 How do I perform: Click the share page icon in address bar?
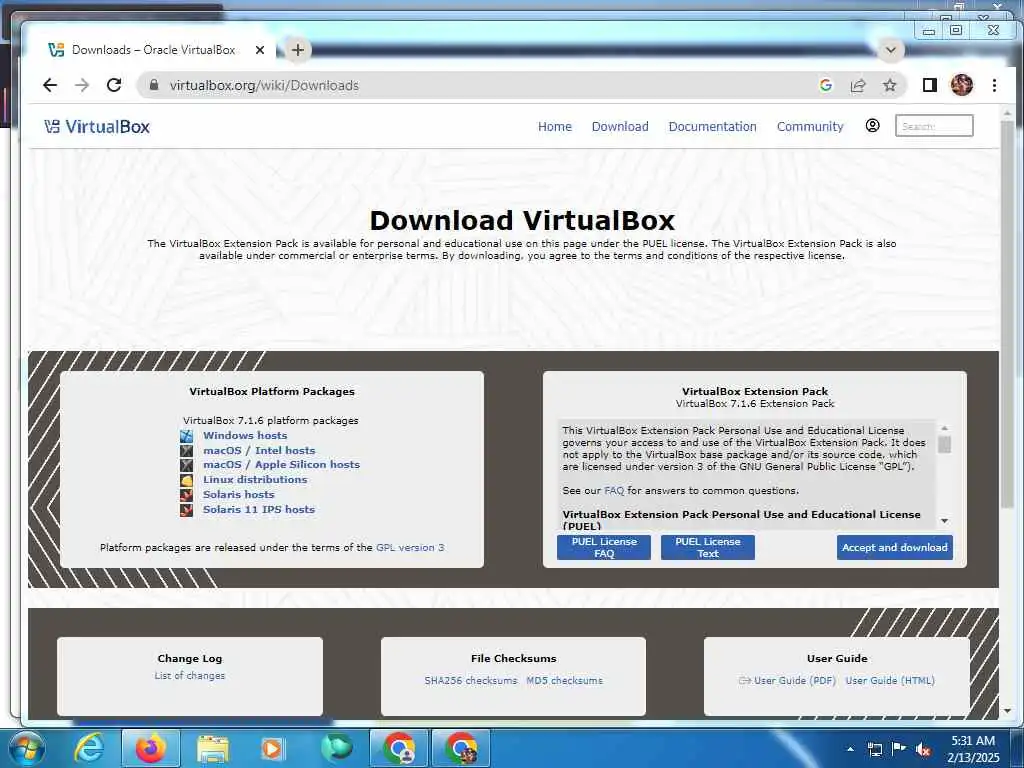[x=857, y=85]
